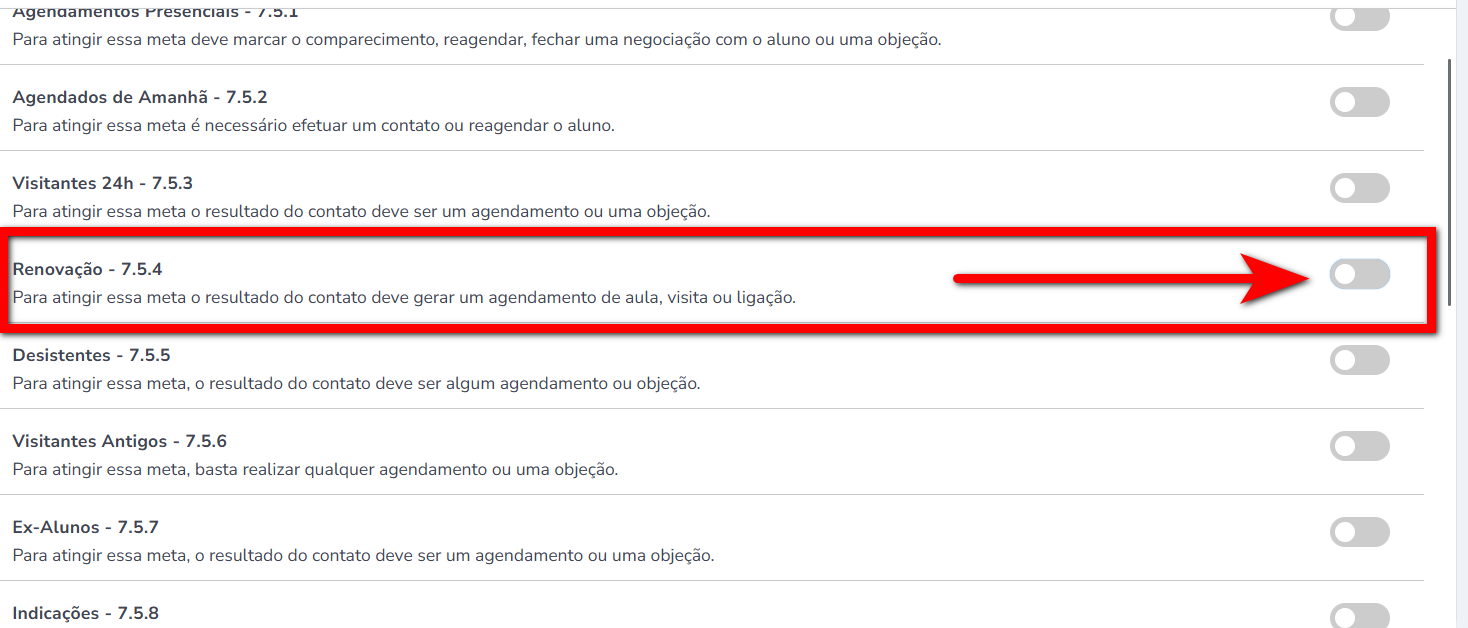Enable the Renovação 7.5.4 toggle
Screen dimensions: 1468x628
click(1359, 274)
